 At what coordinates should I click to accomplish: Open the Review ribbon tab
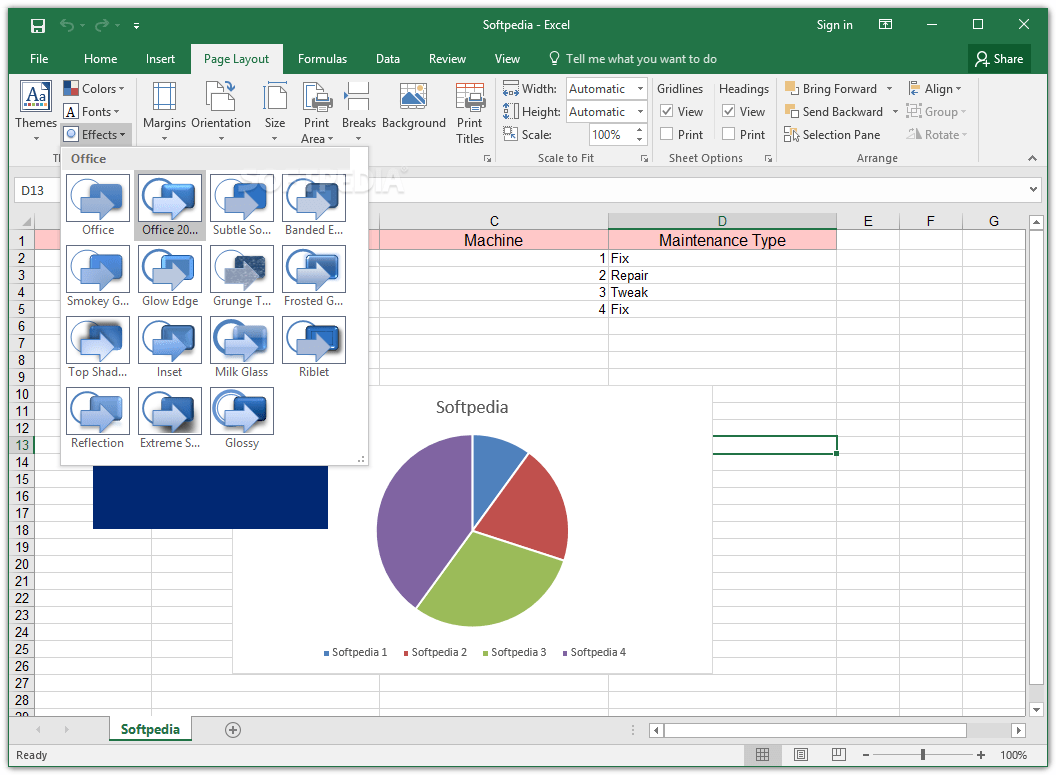447,58
